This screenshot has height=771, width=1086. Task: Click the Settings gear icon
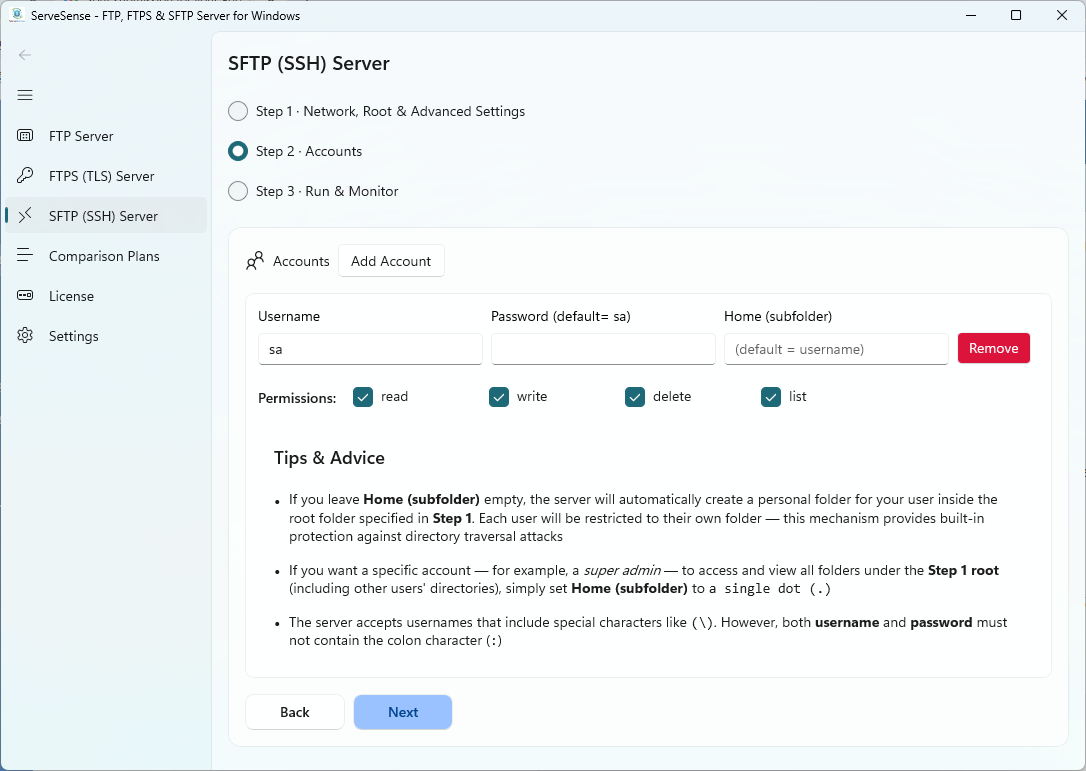click(25, 336)
